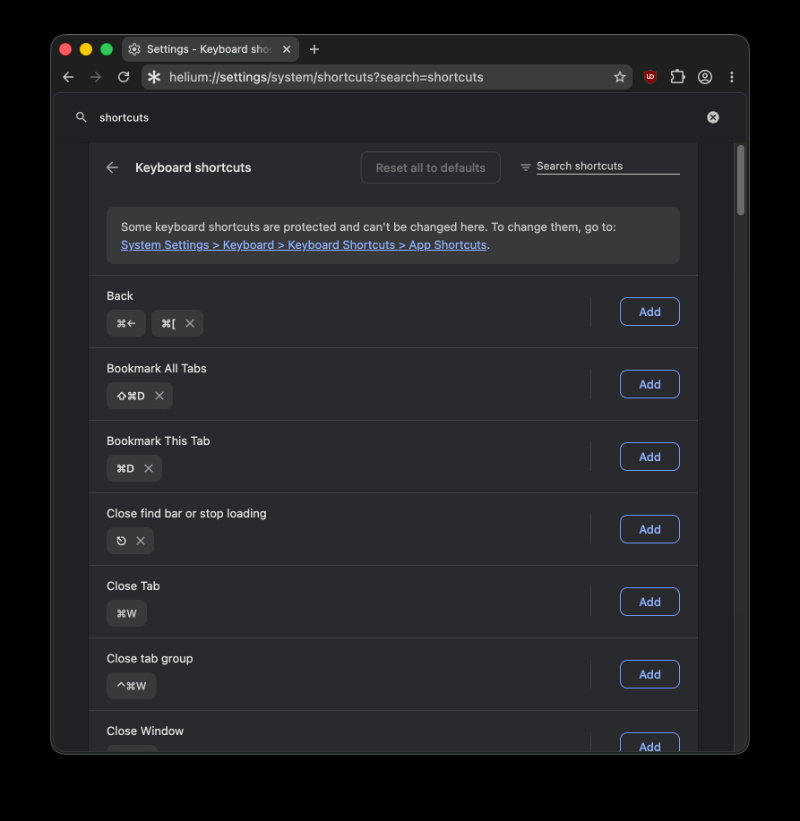800x821 pixels.
Task: Add a shortcut for Close Window
Action: click(x=650, y=743)
